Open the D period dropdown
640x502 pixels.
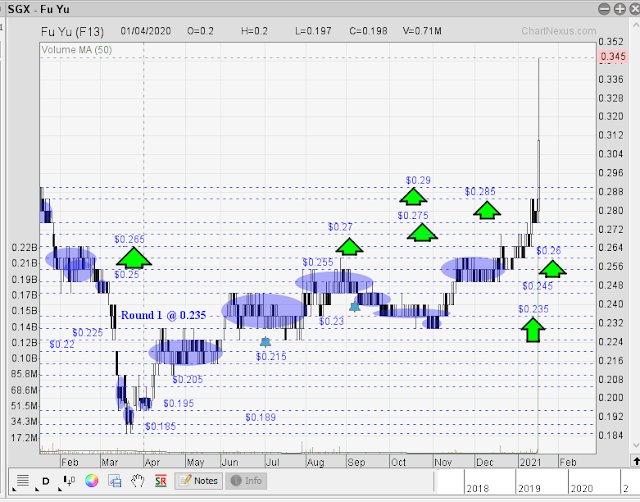pyautogui.click(x=46, y=481)
